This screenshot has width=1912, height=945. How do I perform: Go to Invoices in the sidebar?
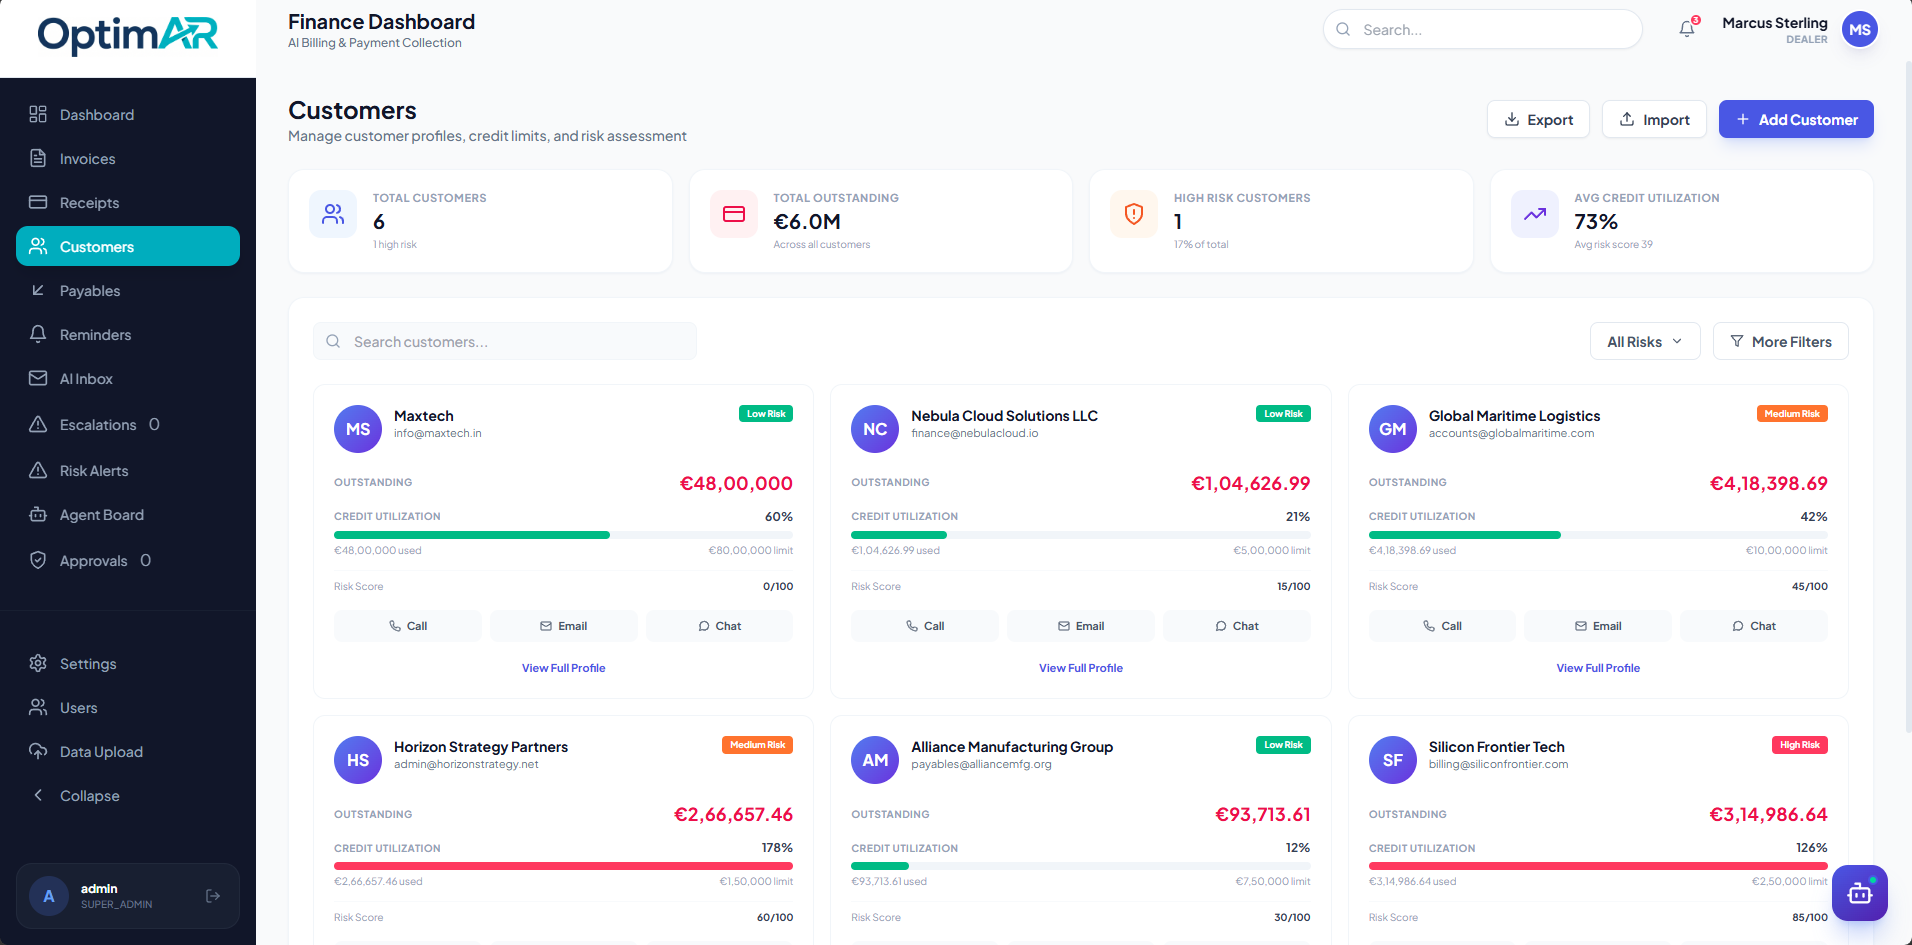128,159
